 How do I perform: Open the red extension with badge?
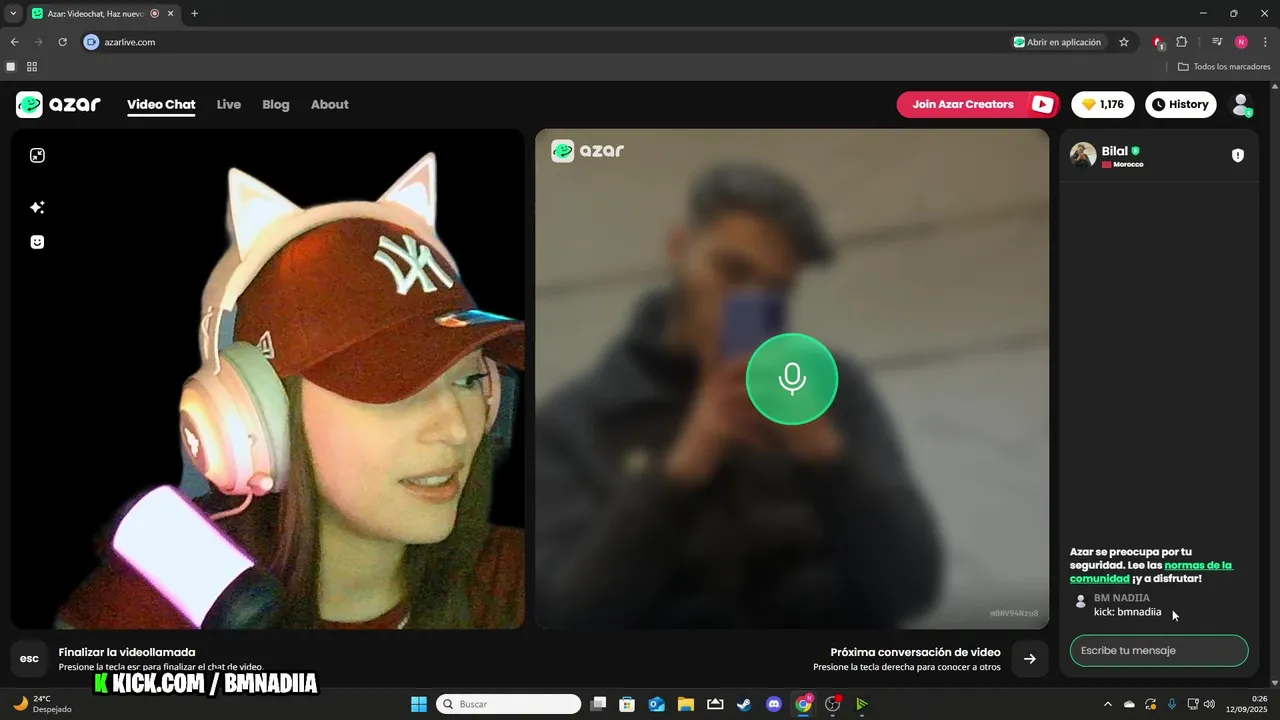point(1158,42)
